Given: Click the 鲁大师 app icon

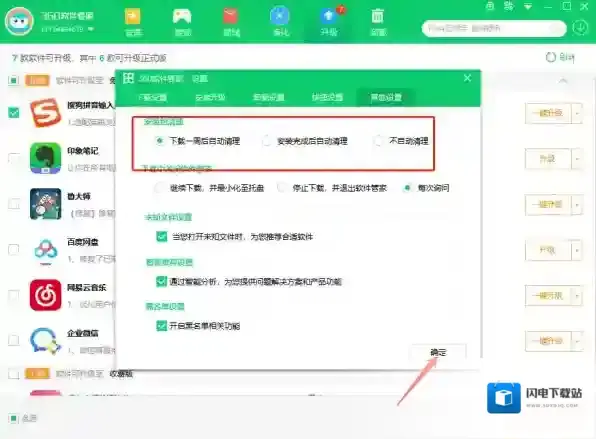Looking at the screenshot, I should click(x=46, y=204).
